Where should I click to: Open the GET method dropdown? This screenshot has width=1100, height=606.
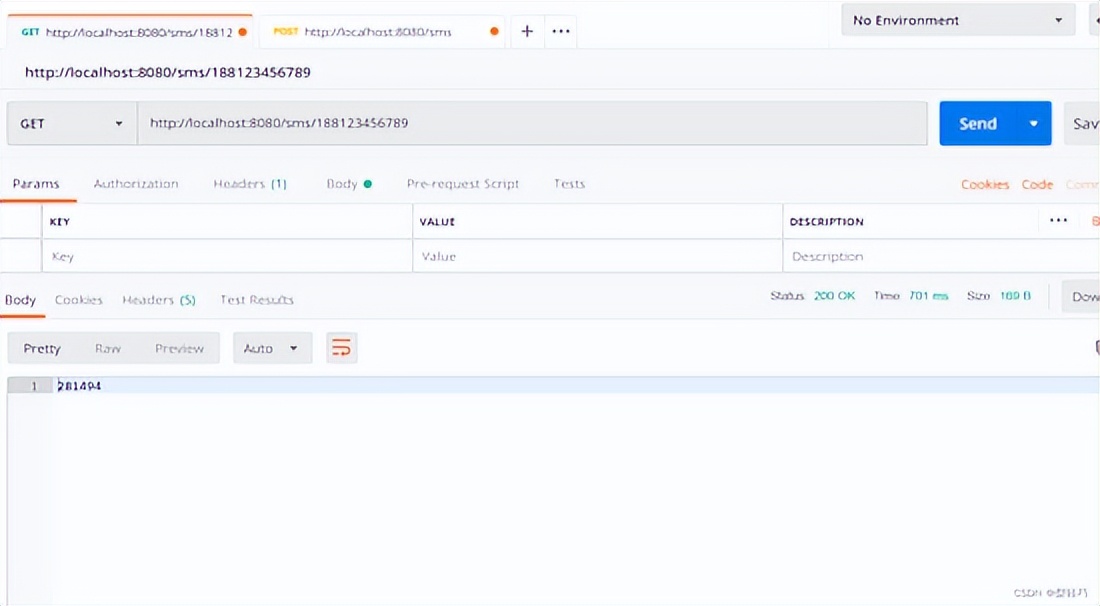72,123
